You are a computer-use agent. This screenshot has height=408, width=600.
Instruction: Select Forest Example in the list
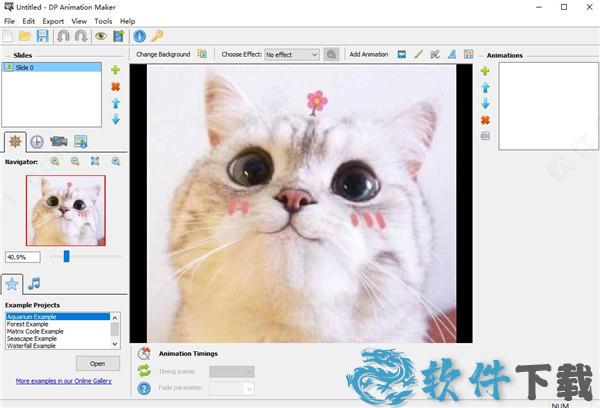58,324
